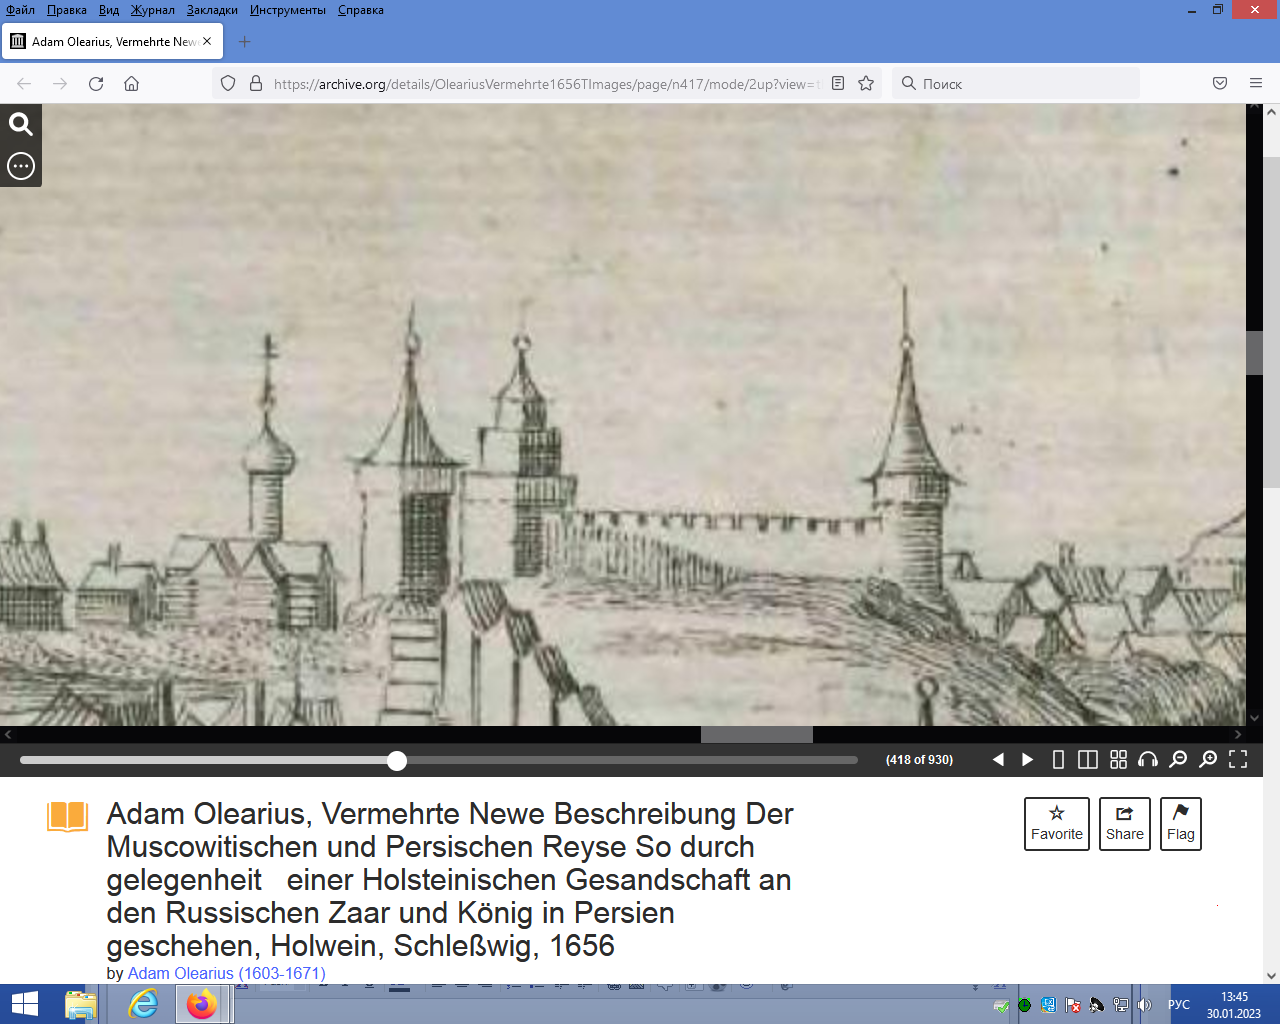
Task: Open the Справка menu
Action: point(361,10)
